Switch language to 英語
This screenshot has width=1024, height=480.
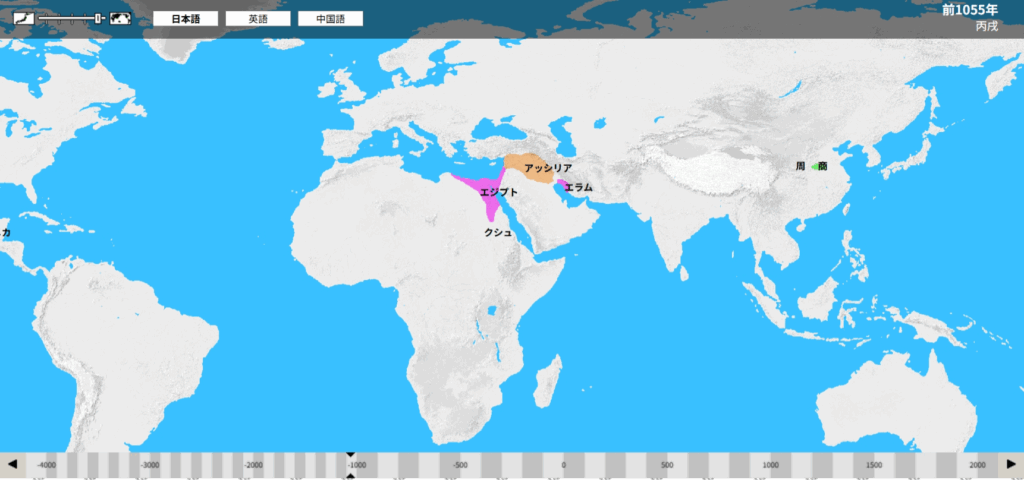(x=258, y=19)
